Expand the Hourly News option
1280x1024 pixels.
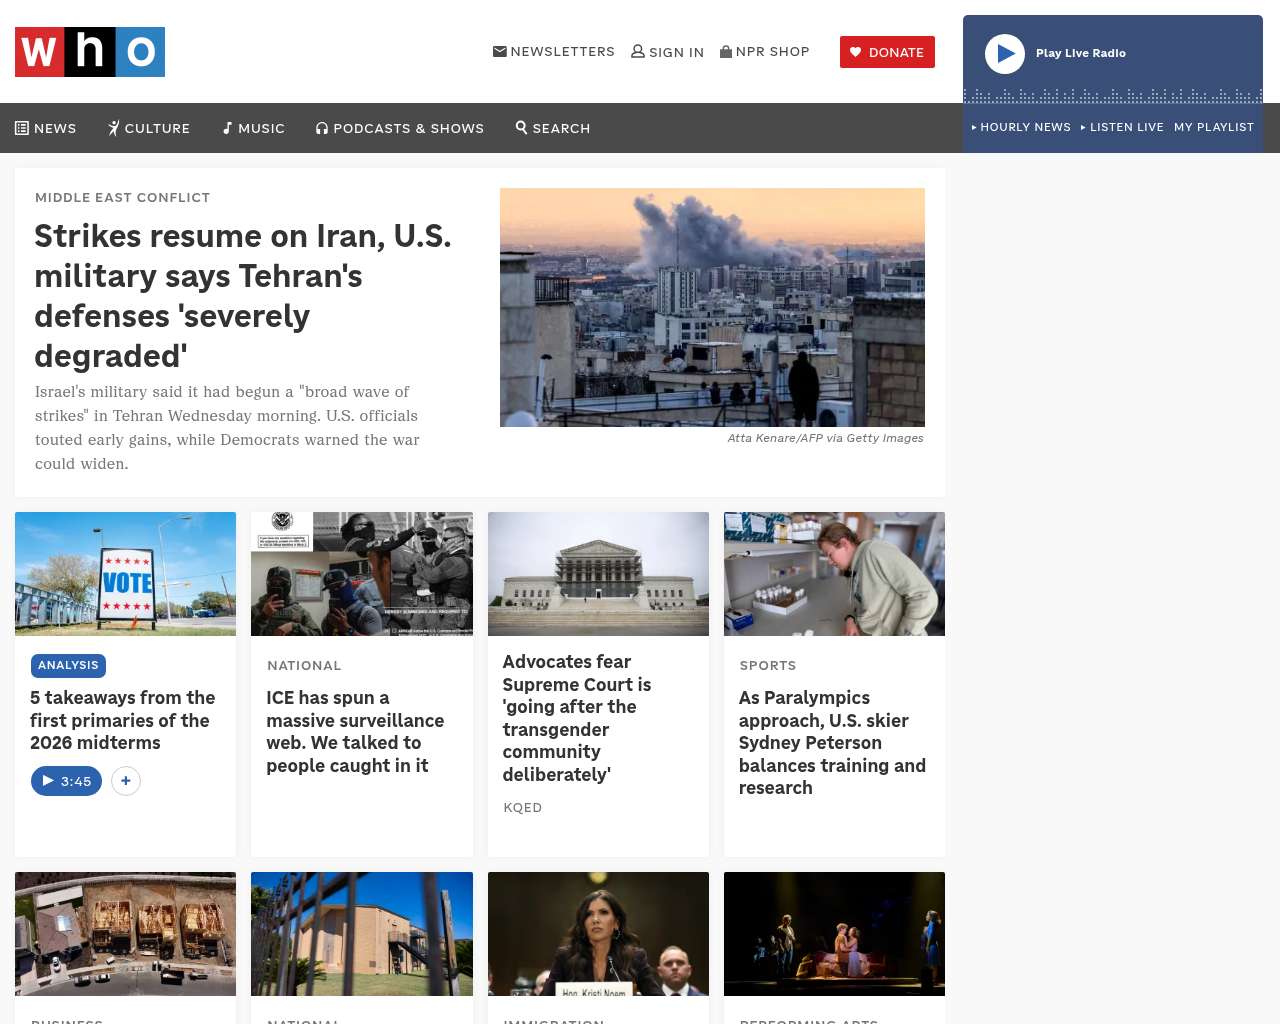pos(1021,127)
